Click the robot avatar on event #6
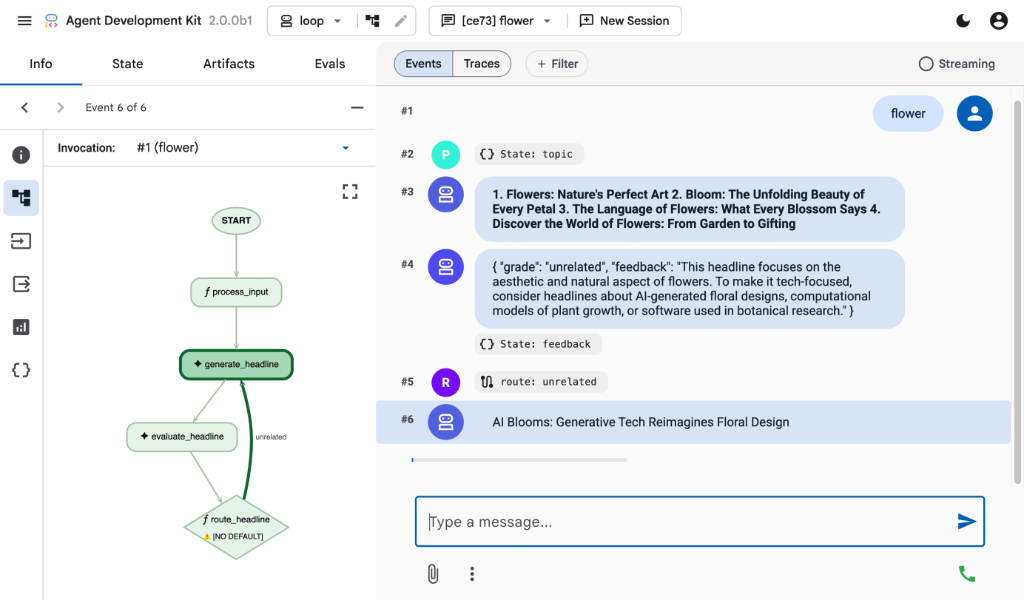 tap(445, 422)
